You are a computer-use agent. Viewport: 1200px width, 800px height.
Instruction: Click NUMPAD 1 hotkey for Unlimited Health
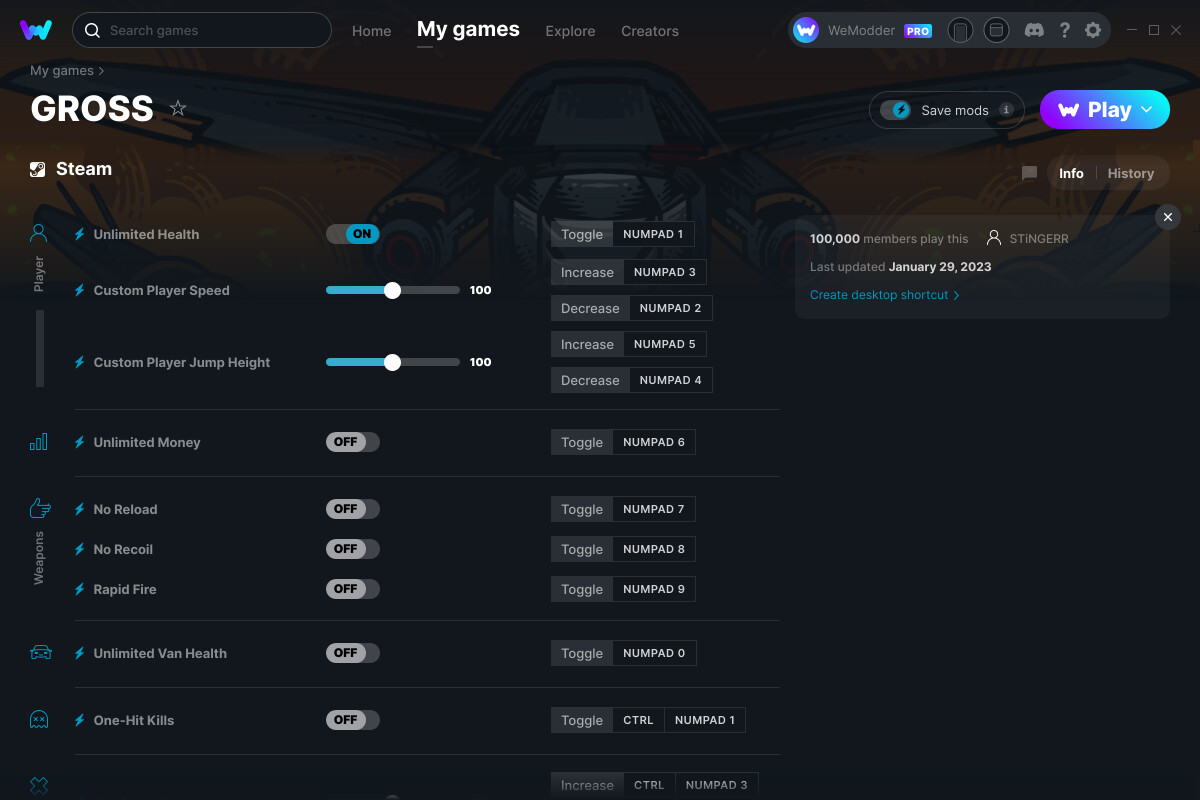click(x=653, y=234)
